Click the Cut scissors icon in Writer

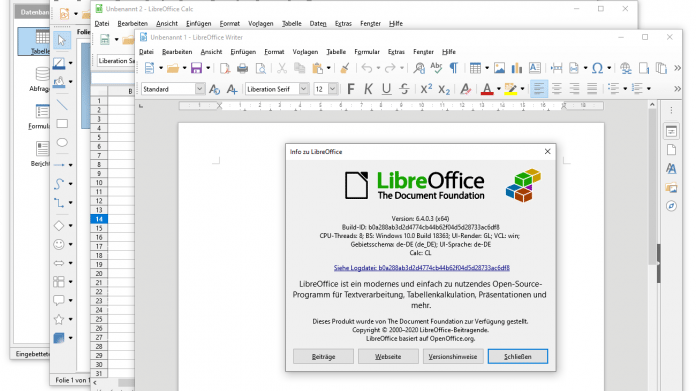click(281, 68)
